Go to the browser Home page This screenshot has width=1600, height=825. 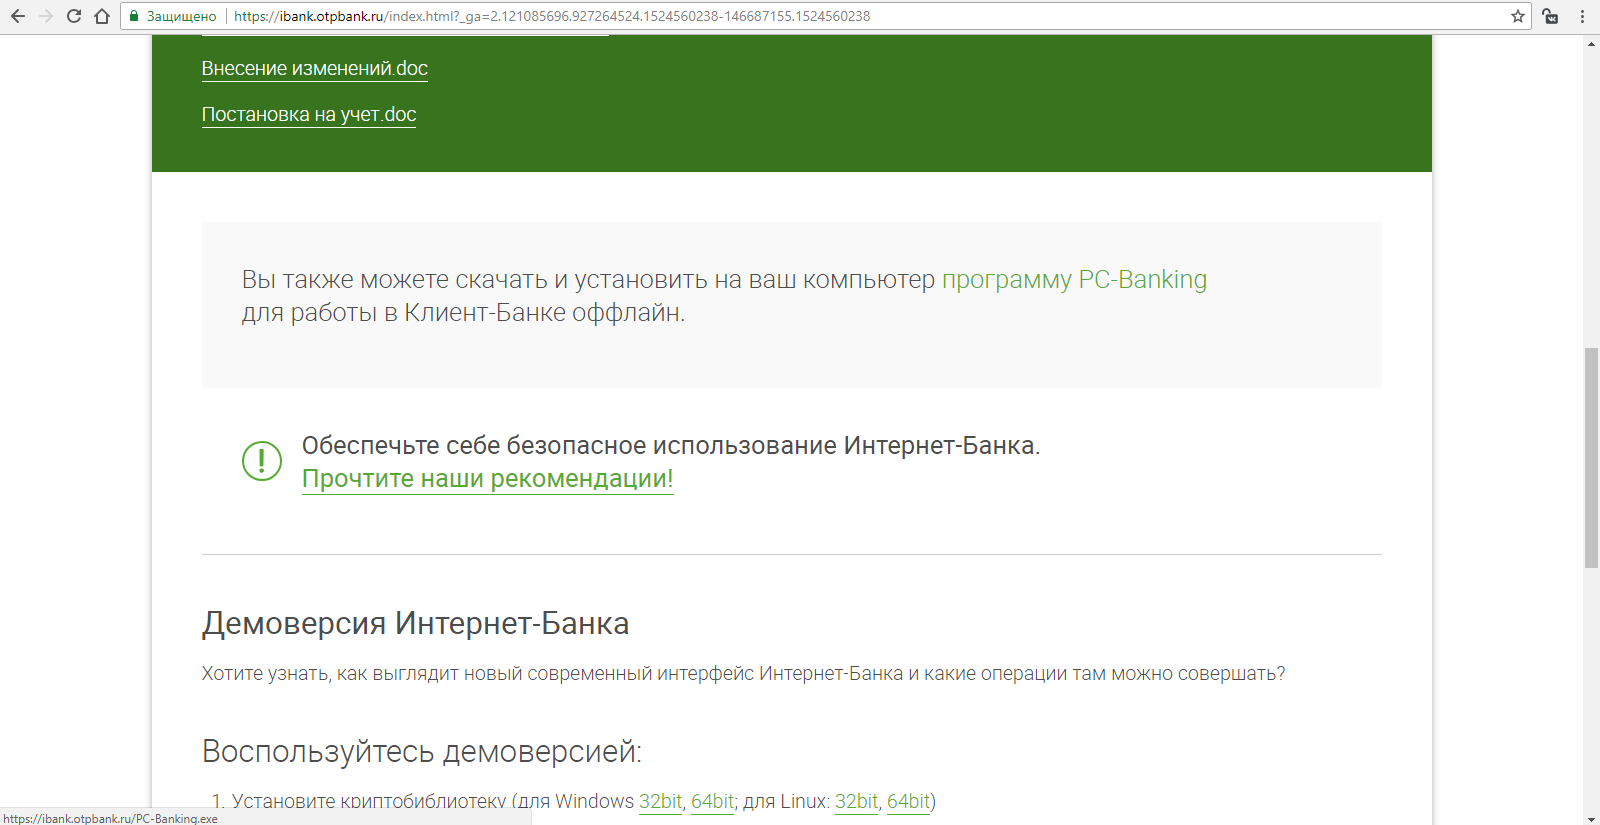[102, 16]
